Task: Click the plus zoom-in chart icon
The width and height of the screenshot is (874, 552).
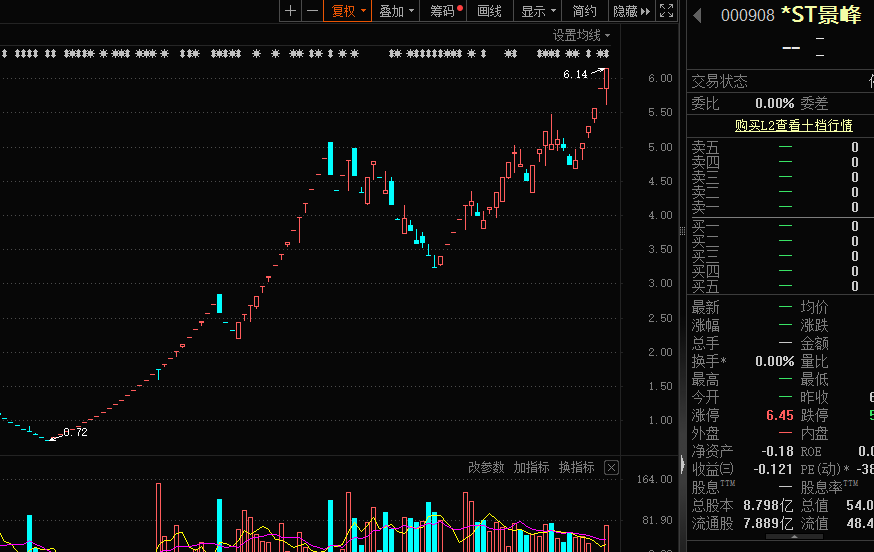Action: (290, 11)
